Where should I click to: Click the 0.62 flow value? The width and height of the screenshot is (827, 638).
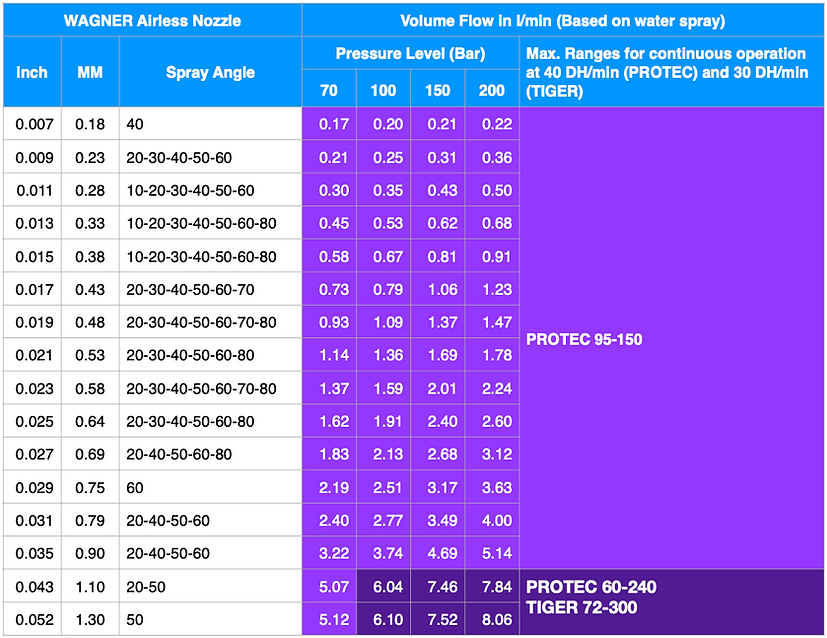438,223
